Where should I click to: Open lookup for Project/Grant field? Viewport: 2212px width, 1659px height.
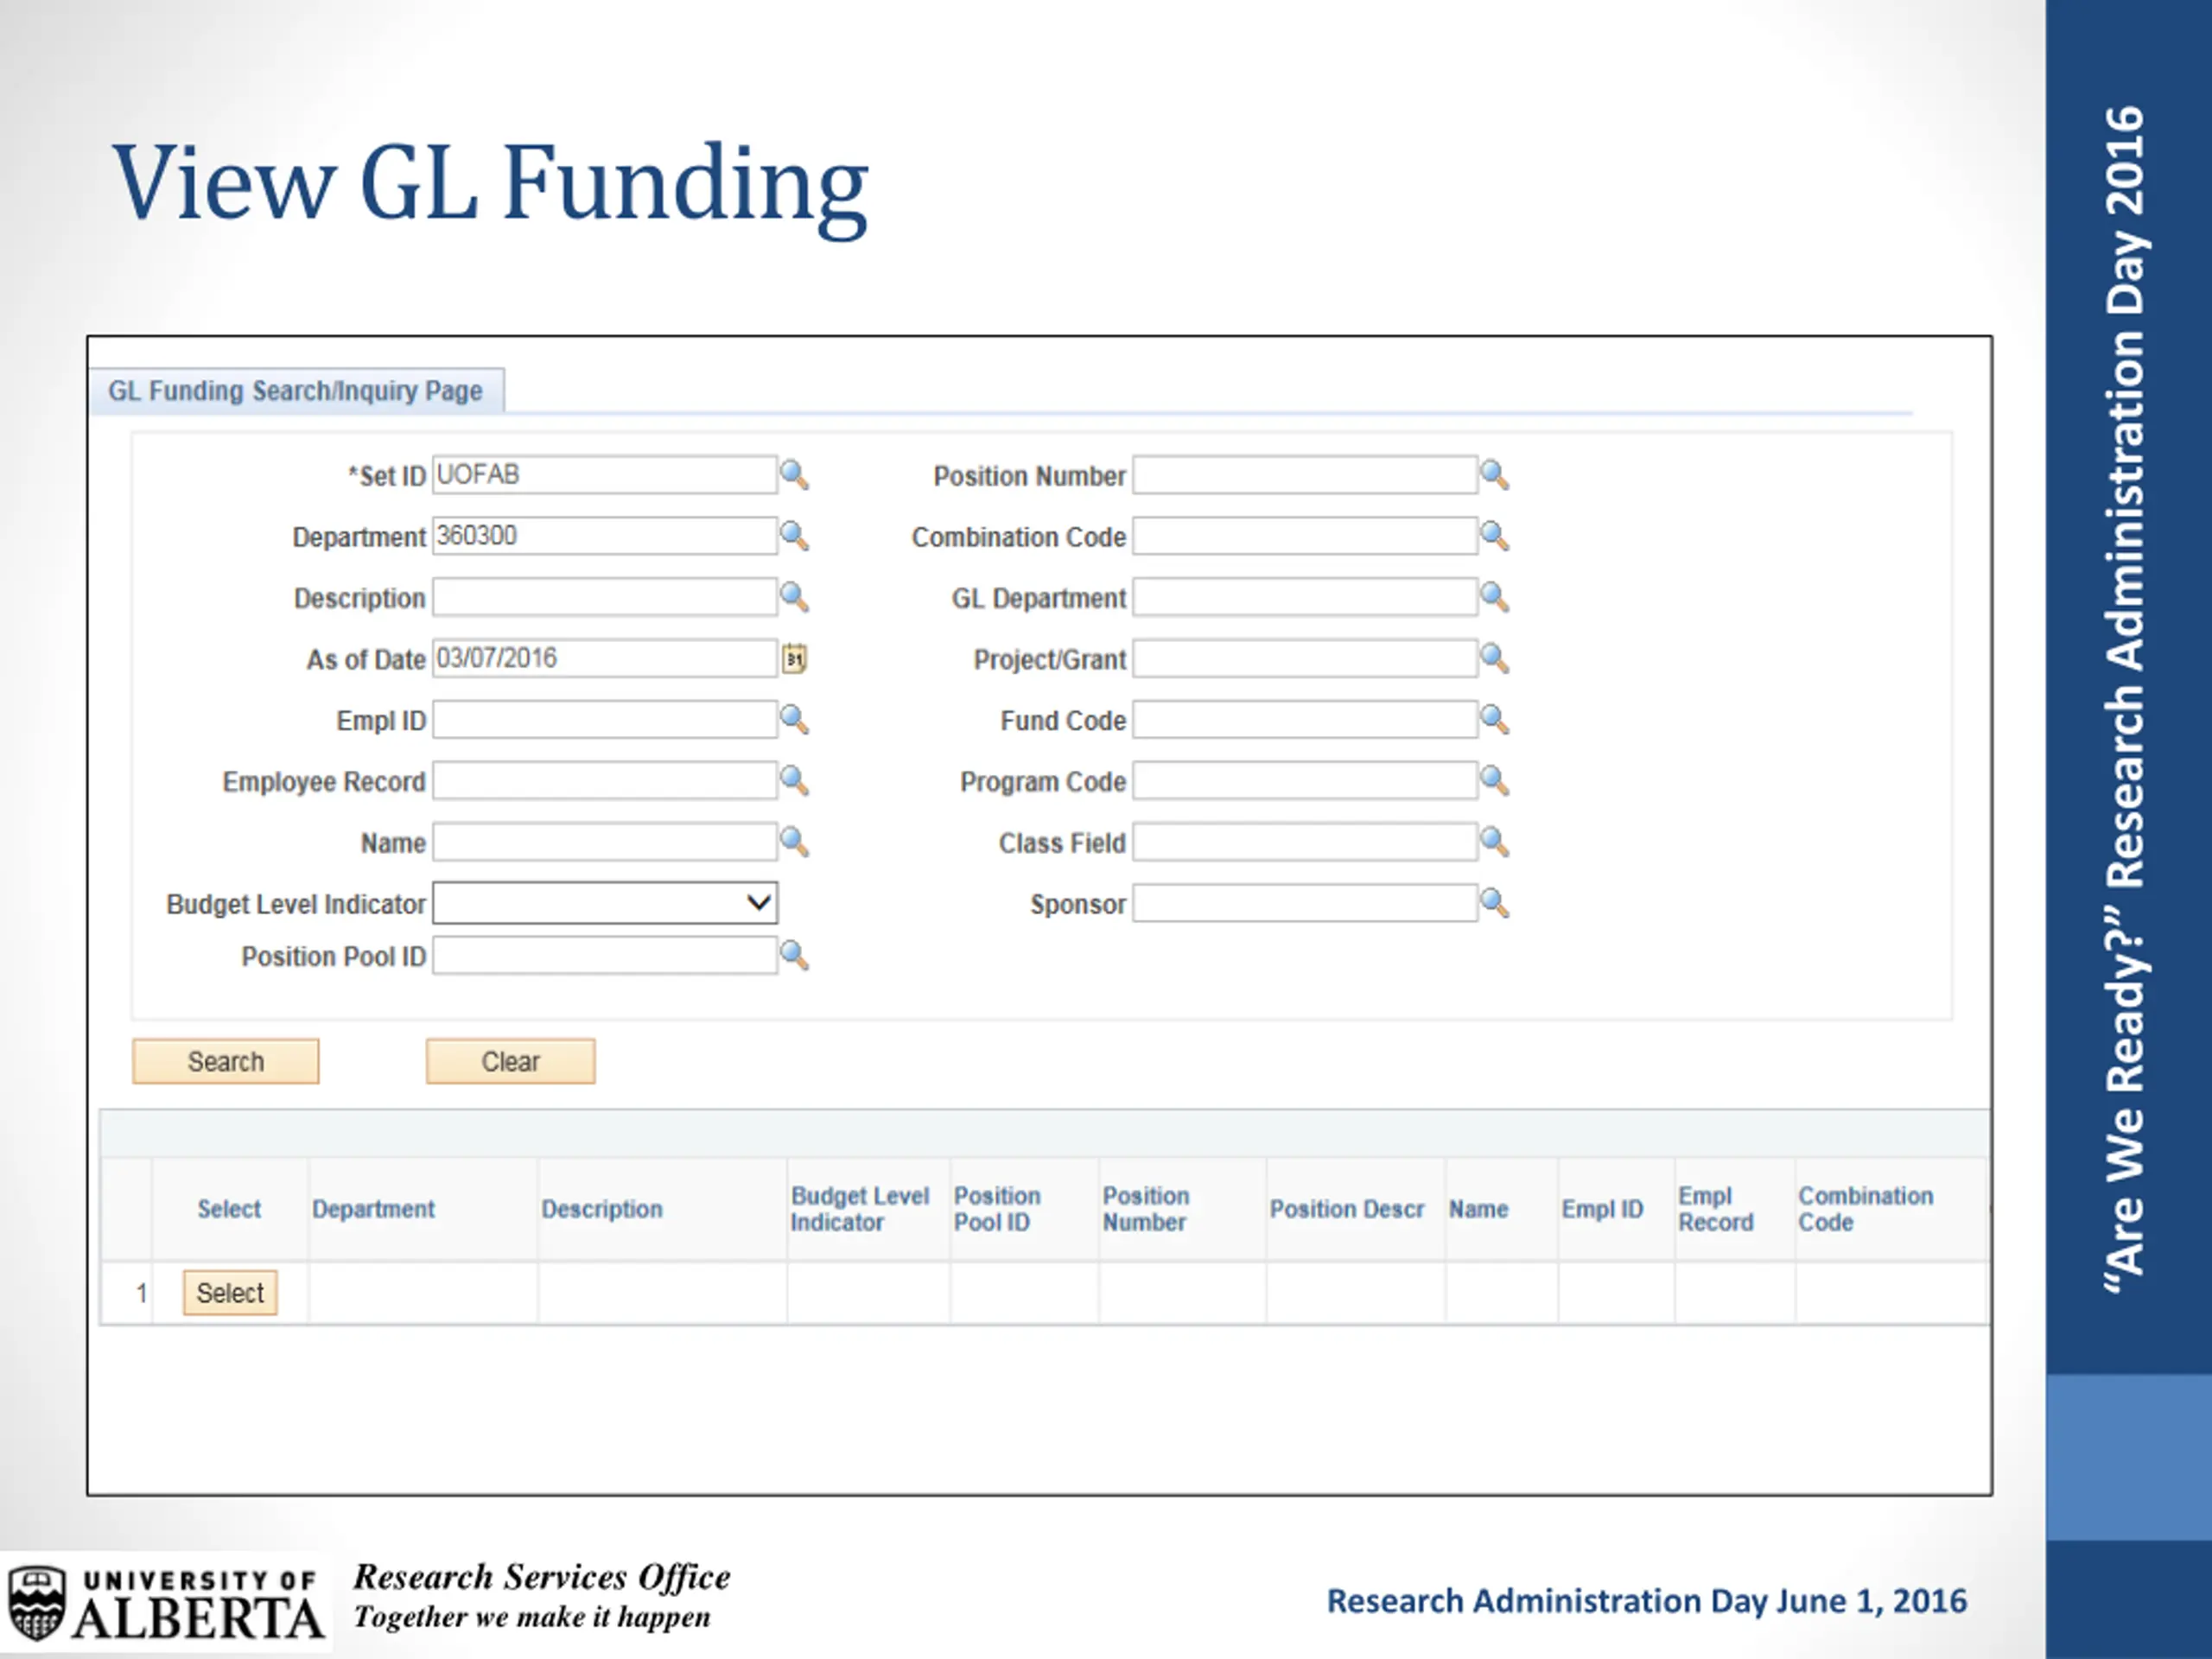pos(1494,659)
